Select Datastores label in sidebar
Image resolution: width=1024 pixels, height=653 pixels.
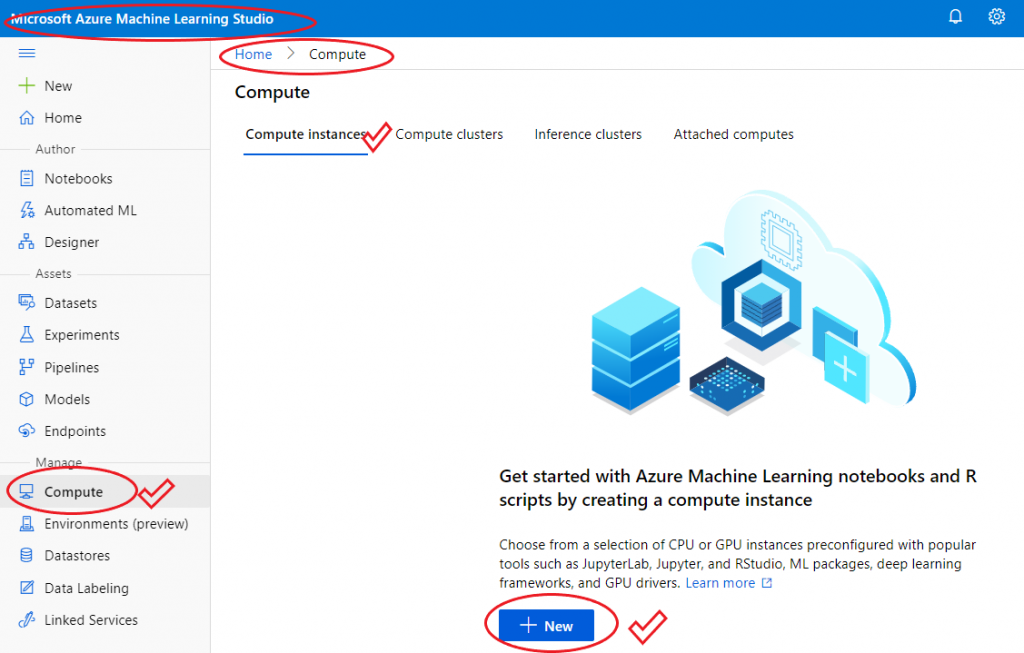point(77,556)
